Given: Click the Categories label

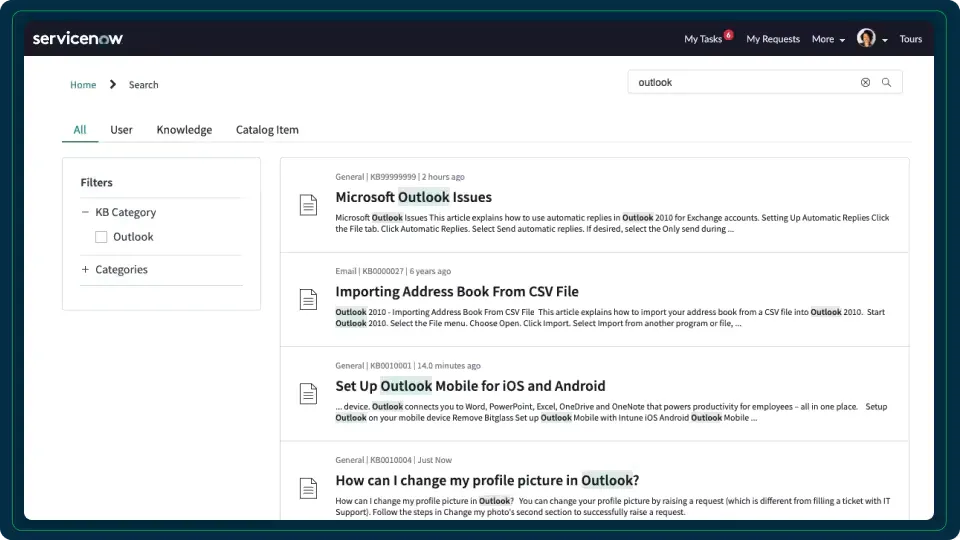Looking at the screenshot, I should [x=121, y=269].
